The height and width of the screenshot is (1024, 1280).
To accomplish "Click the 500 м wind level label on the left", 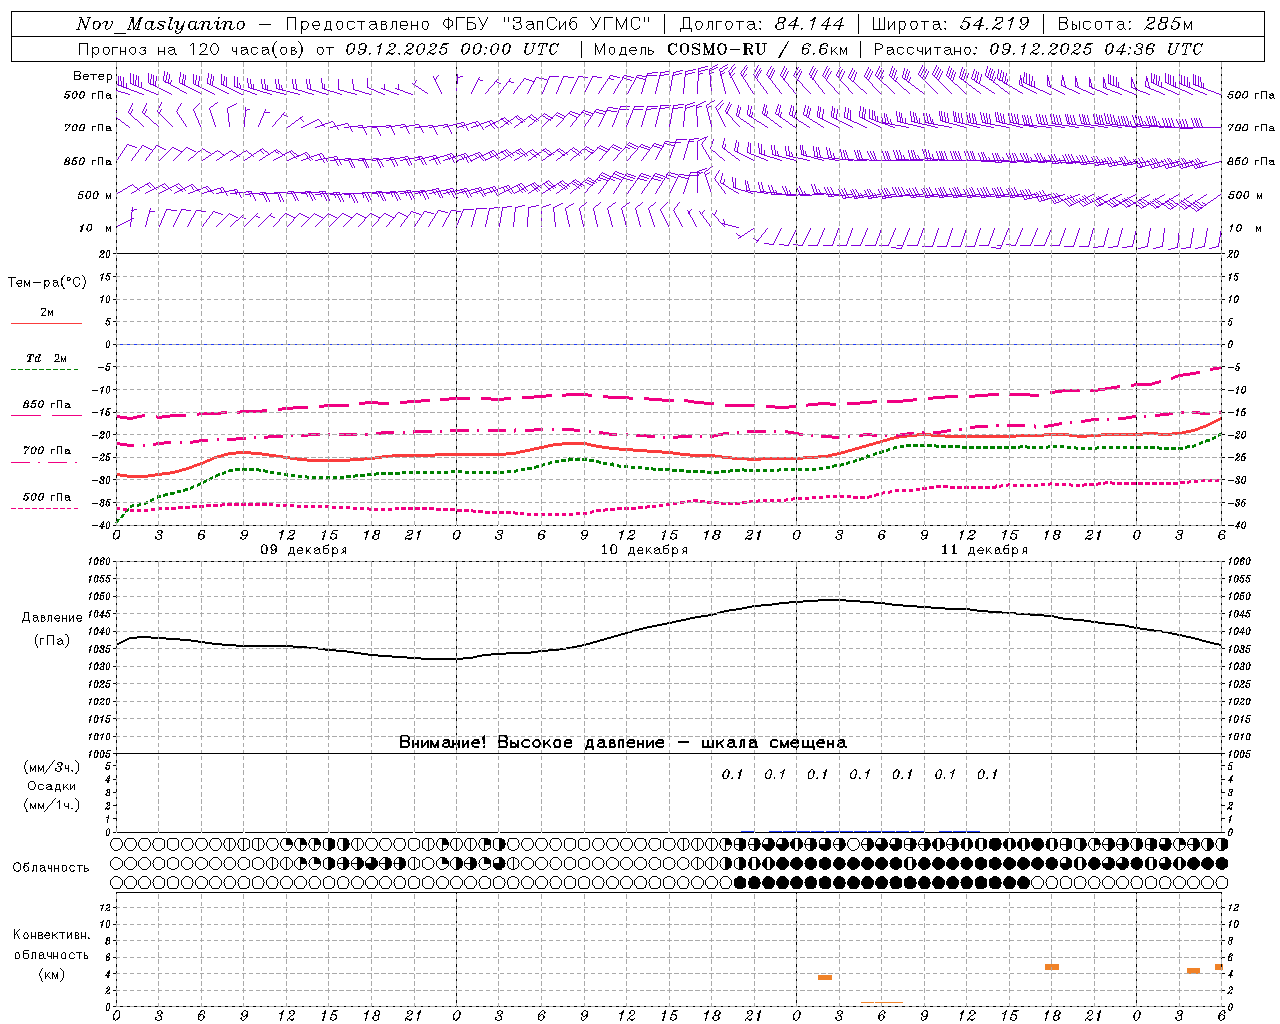I will 95,195.
